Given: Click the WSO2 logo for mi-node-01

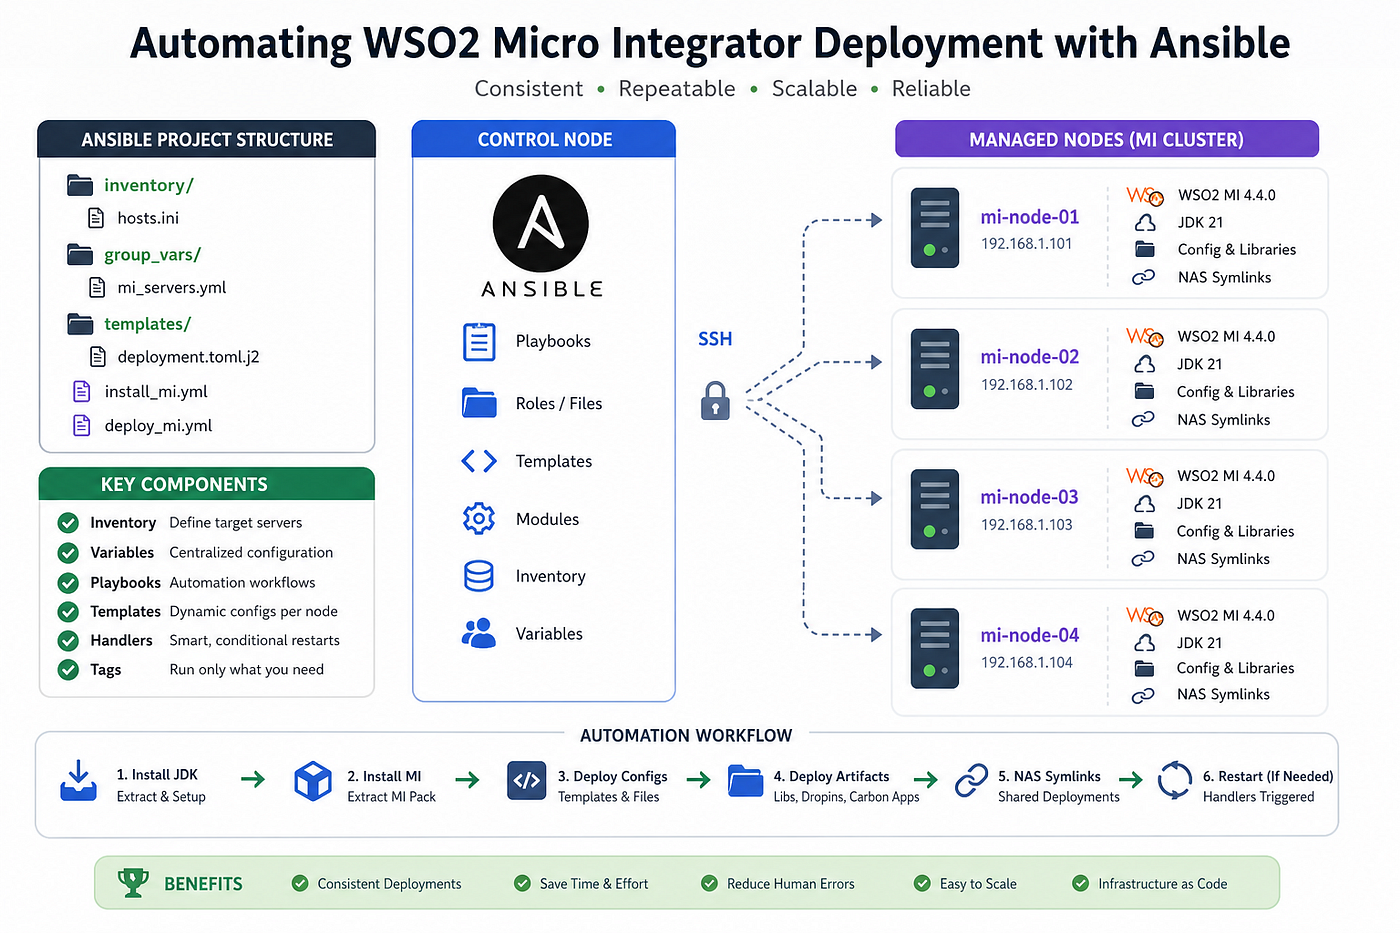Looking at the screenshot, I should point(1145,195).
